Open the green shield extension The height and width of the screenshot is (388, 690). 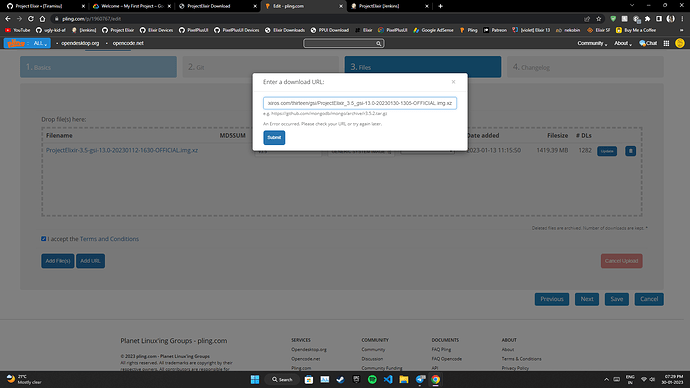point(613,19)
